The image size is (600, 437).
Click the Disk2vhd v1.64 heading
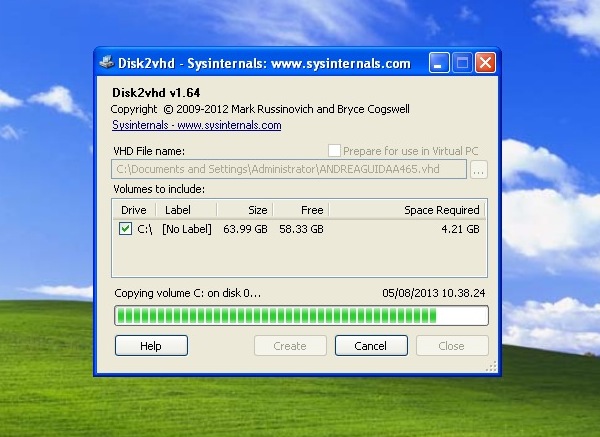156,93
